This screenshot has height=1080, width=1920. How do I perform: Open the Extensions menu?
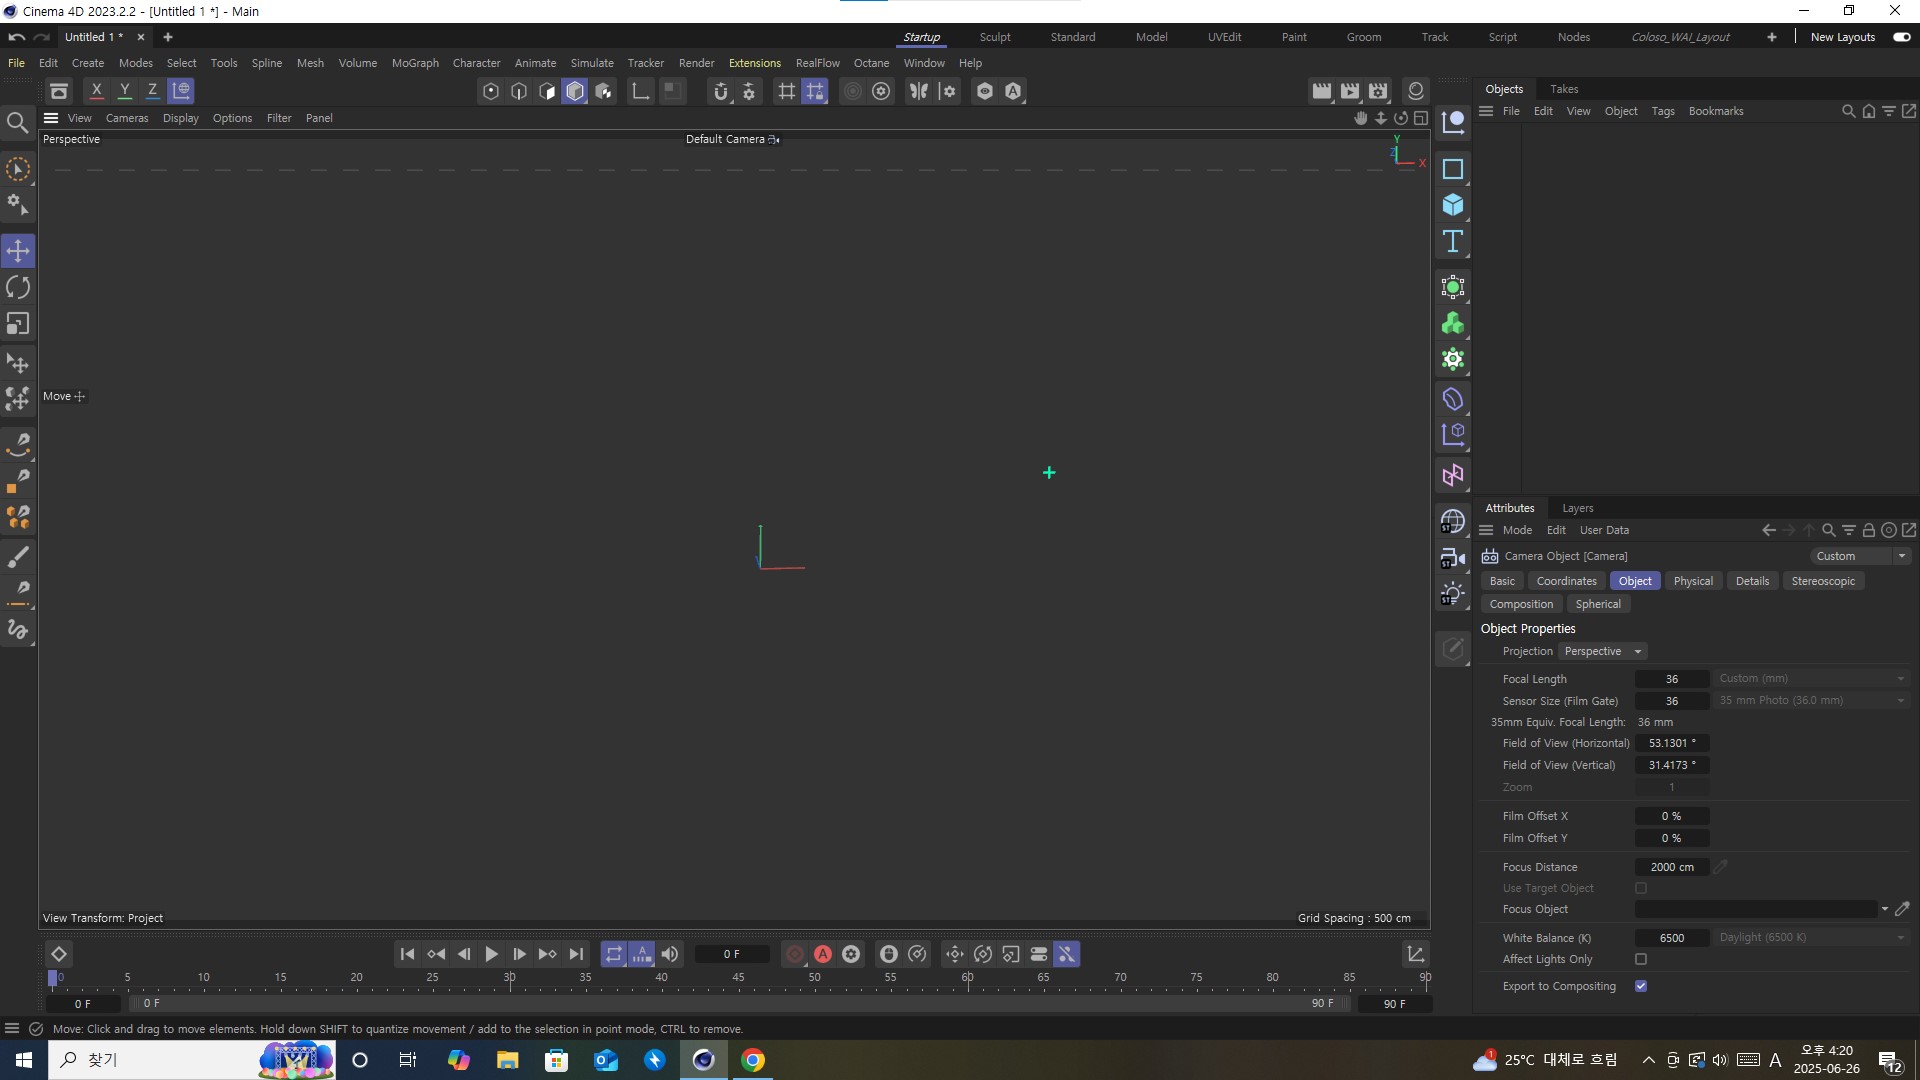pyautogui.click(x=755, y=63)
